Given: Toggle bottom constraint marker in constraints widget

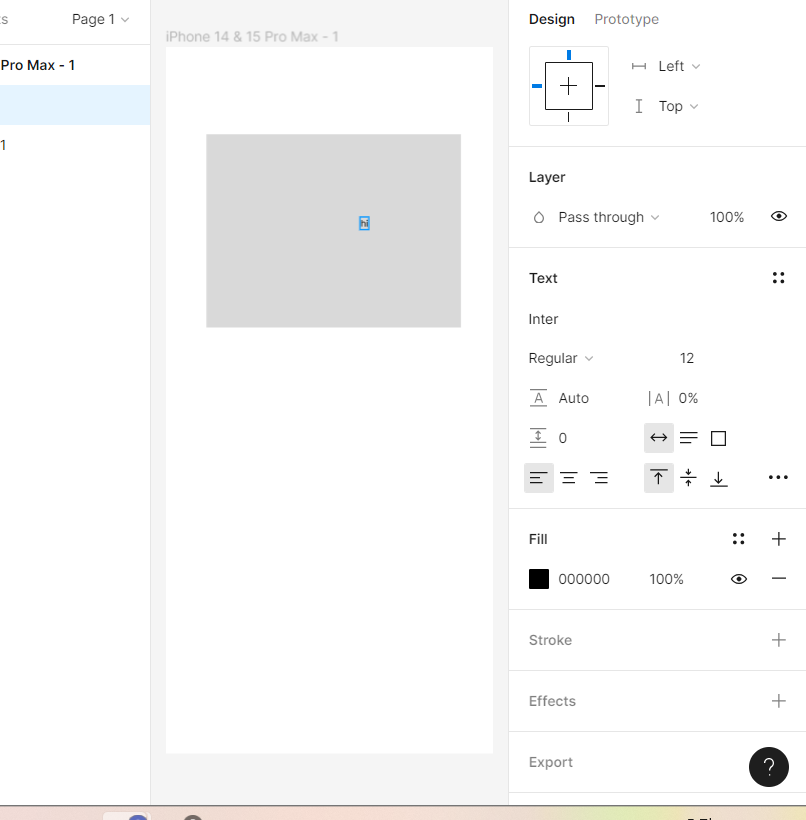Looking at the screenshot, I should [x=569, y=117].
